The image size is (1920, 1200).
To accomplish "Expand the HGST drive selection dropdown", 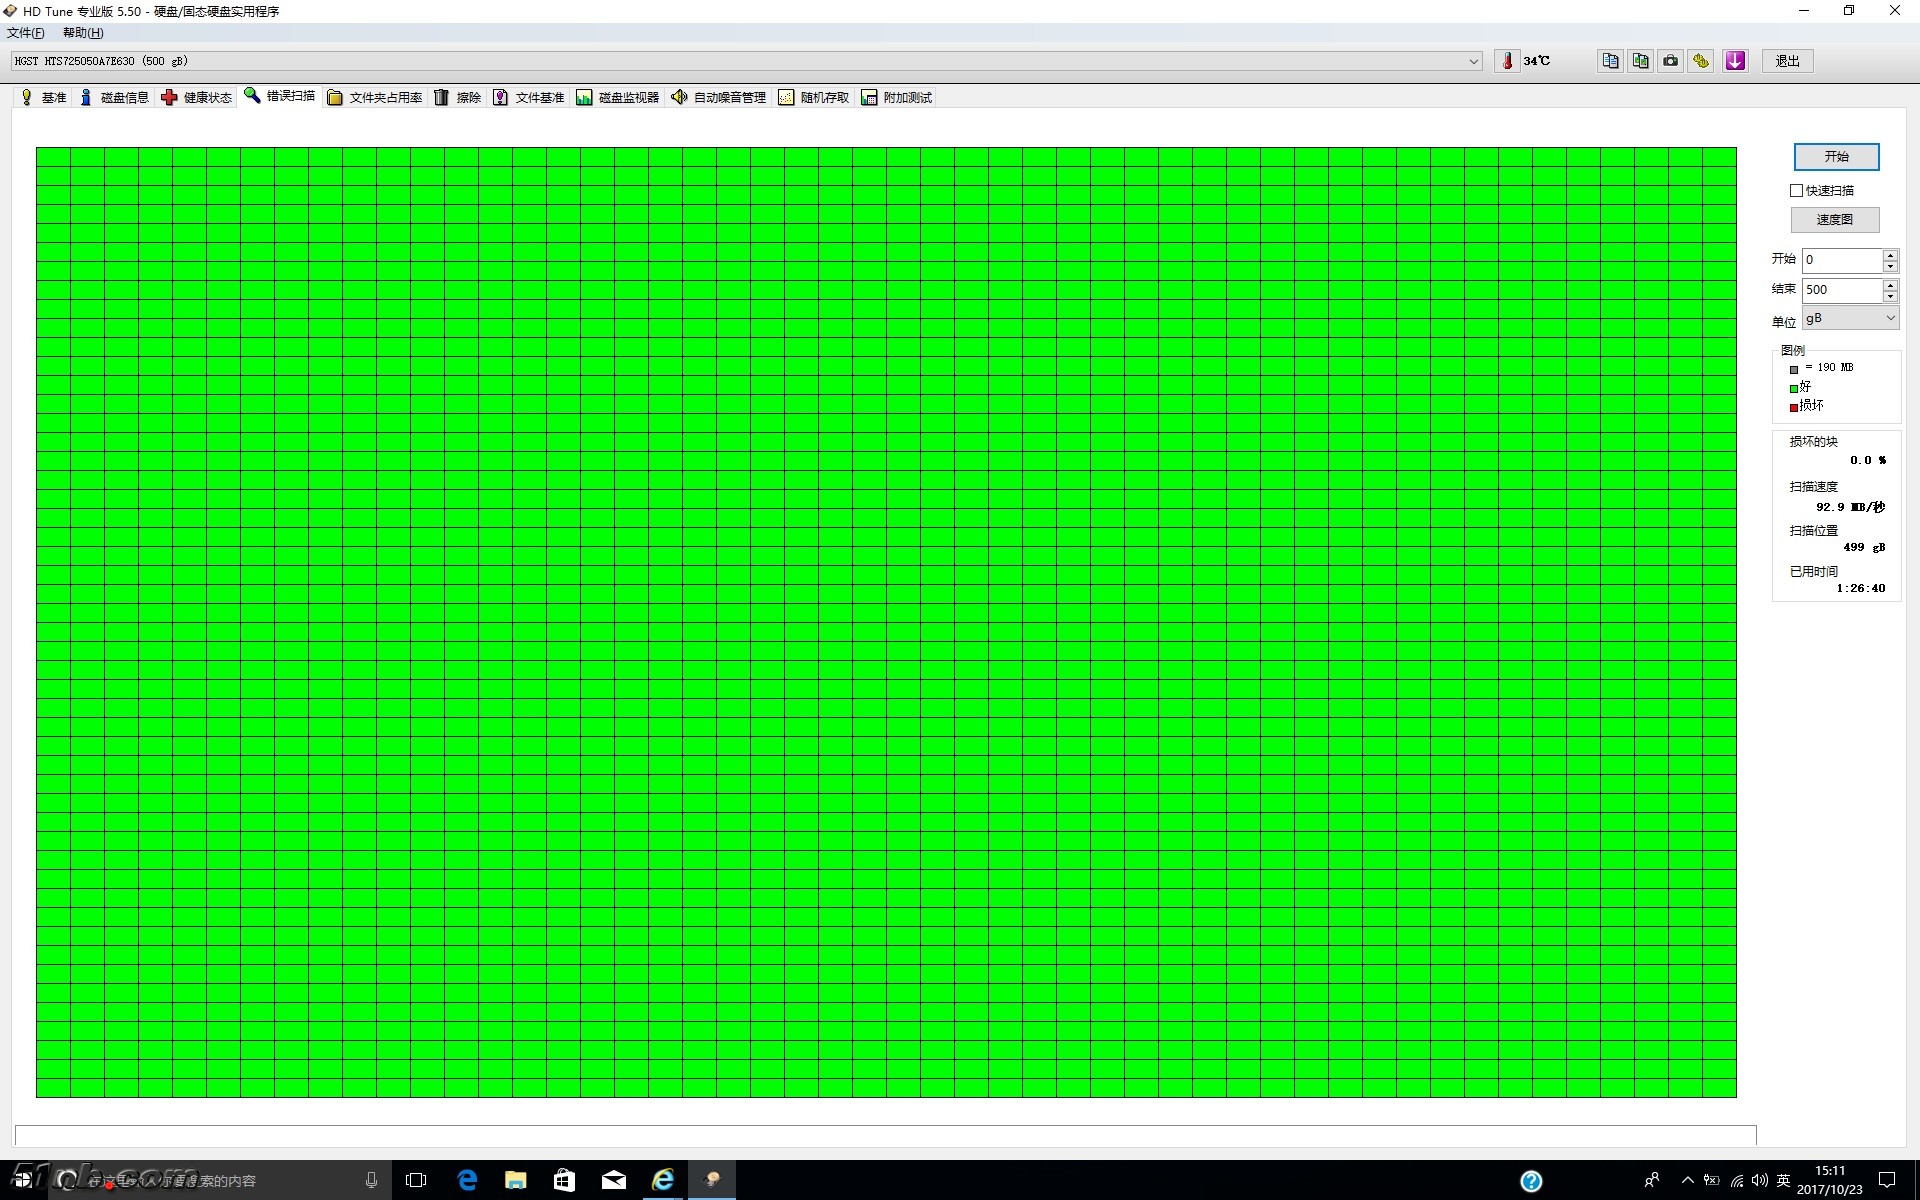I will [x=1473, y=61].
